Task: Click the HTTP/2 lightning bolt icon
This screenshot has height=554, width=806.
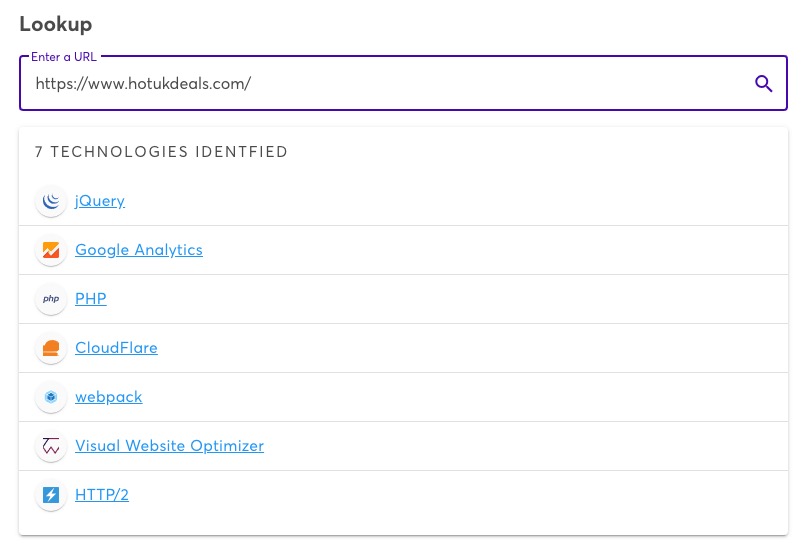Action: pyautogui.click(x=51, y=495)
